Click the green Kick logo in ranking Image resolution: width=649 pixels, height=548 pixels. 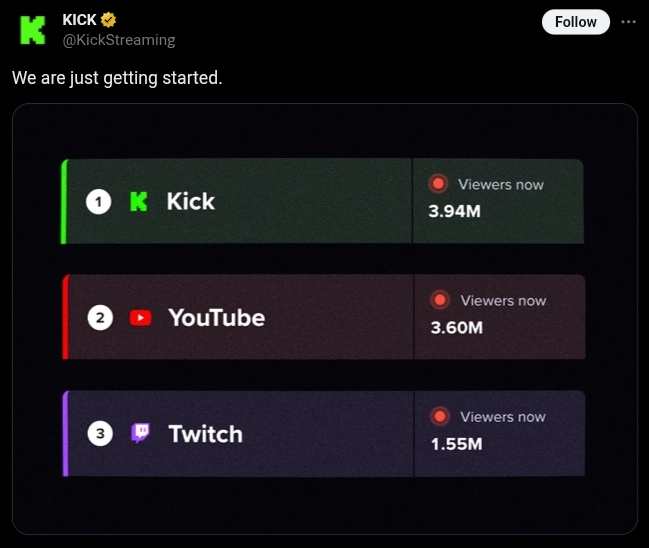pos(139,202)
